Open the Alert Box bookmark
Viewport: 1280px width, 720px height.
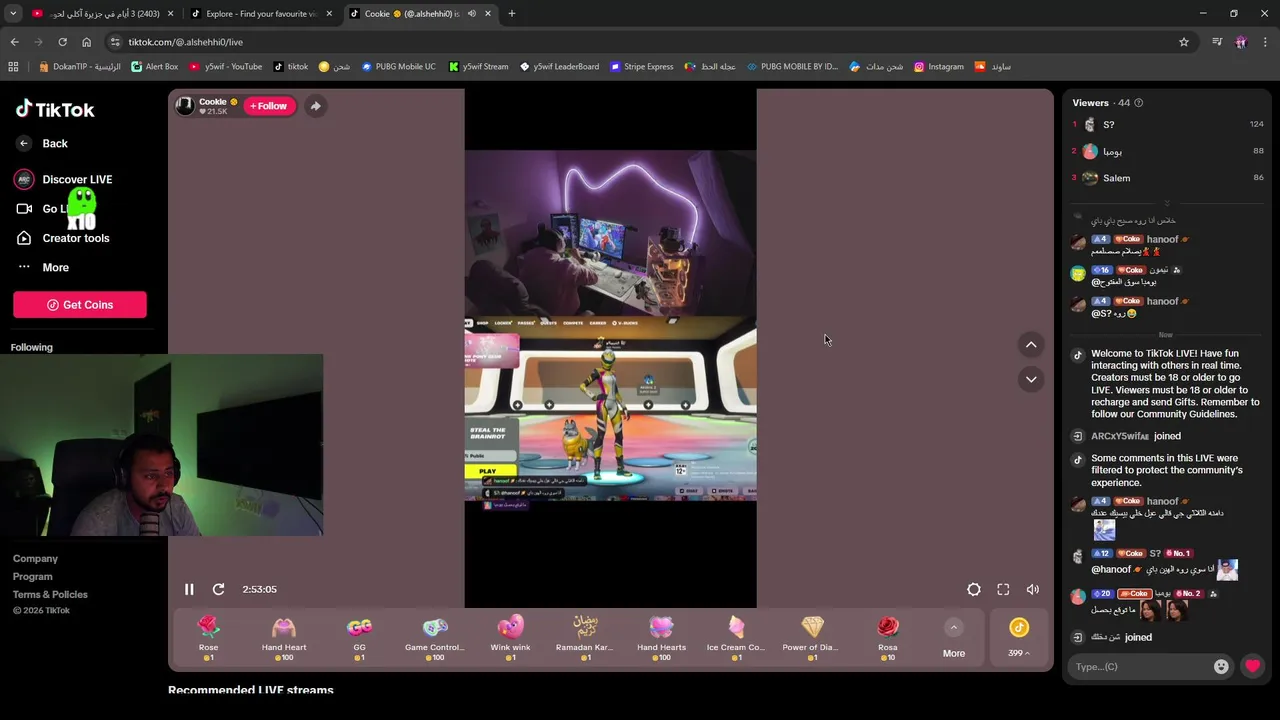[155, 67]
